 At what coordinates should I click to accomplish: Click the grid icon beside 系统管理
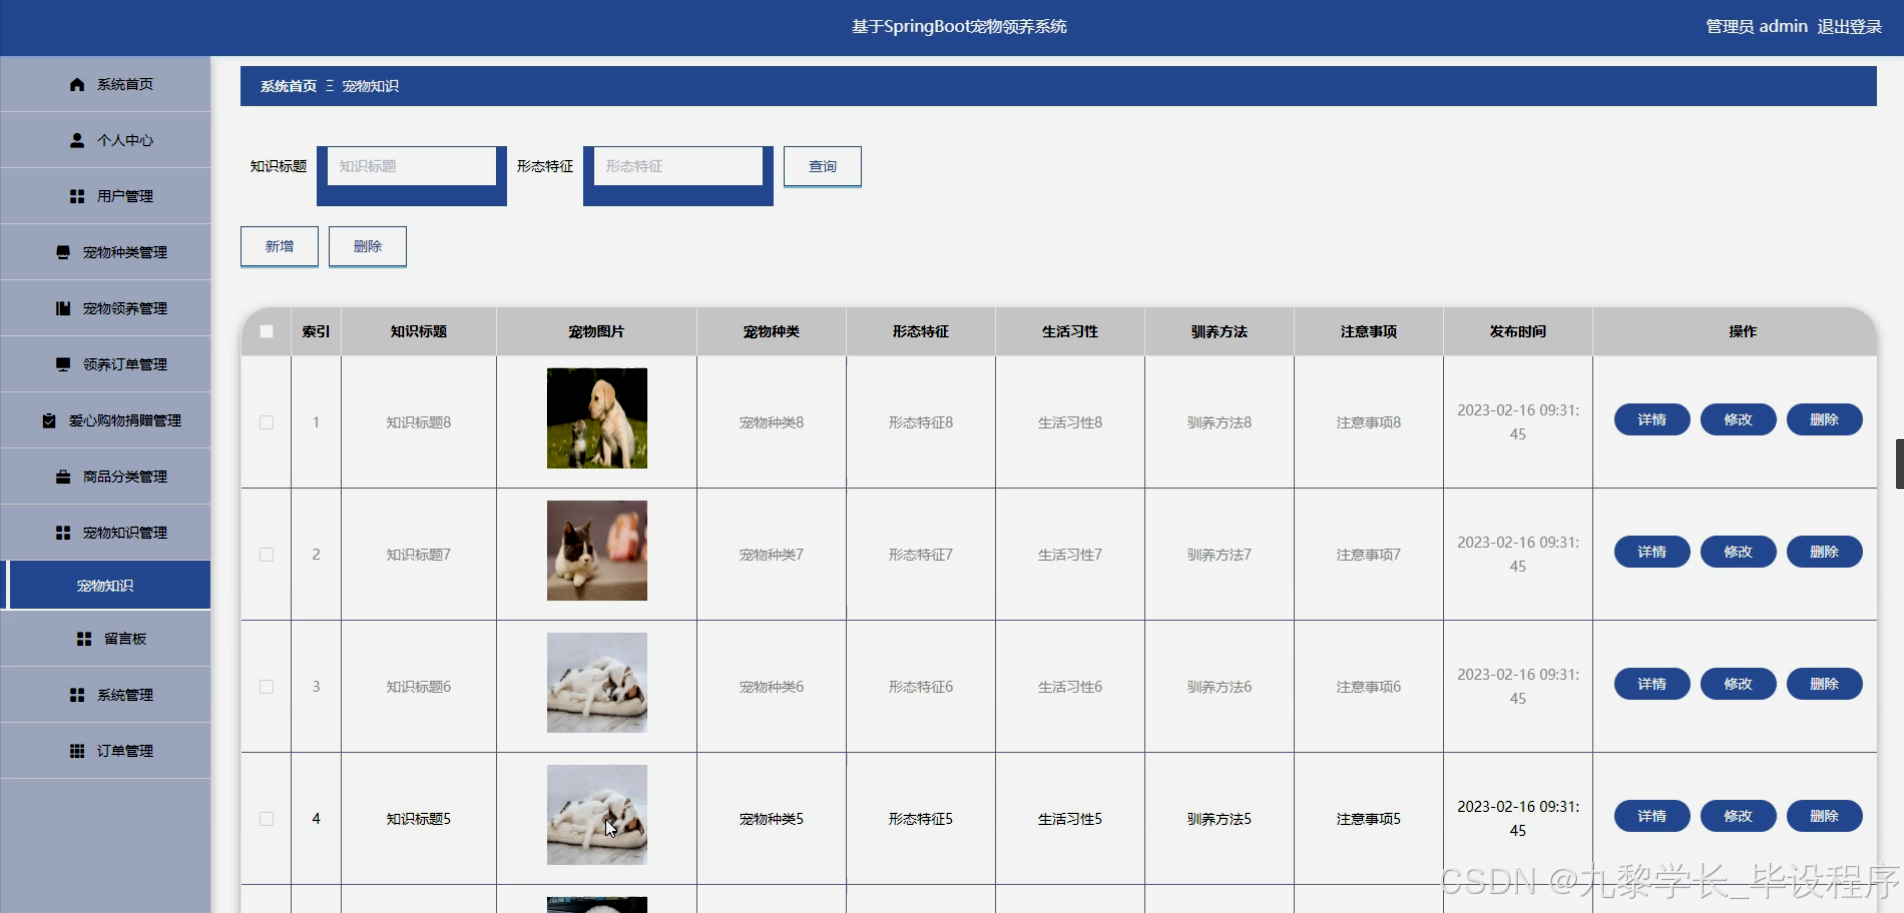point(77,695)
